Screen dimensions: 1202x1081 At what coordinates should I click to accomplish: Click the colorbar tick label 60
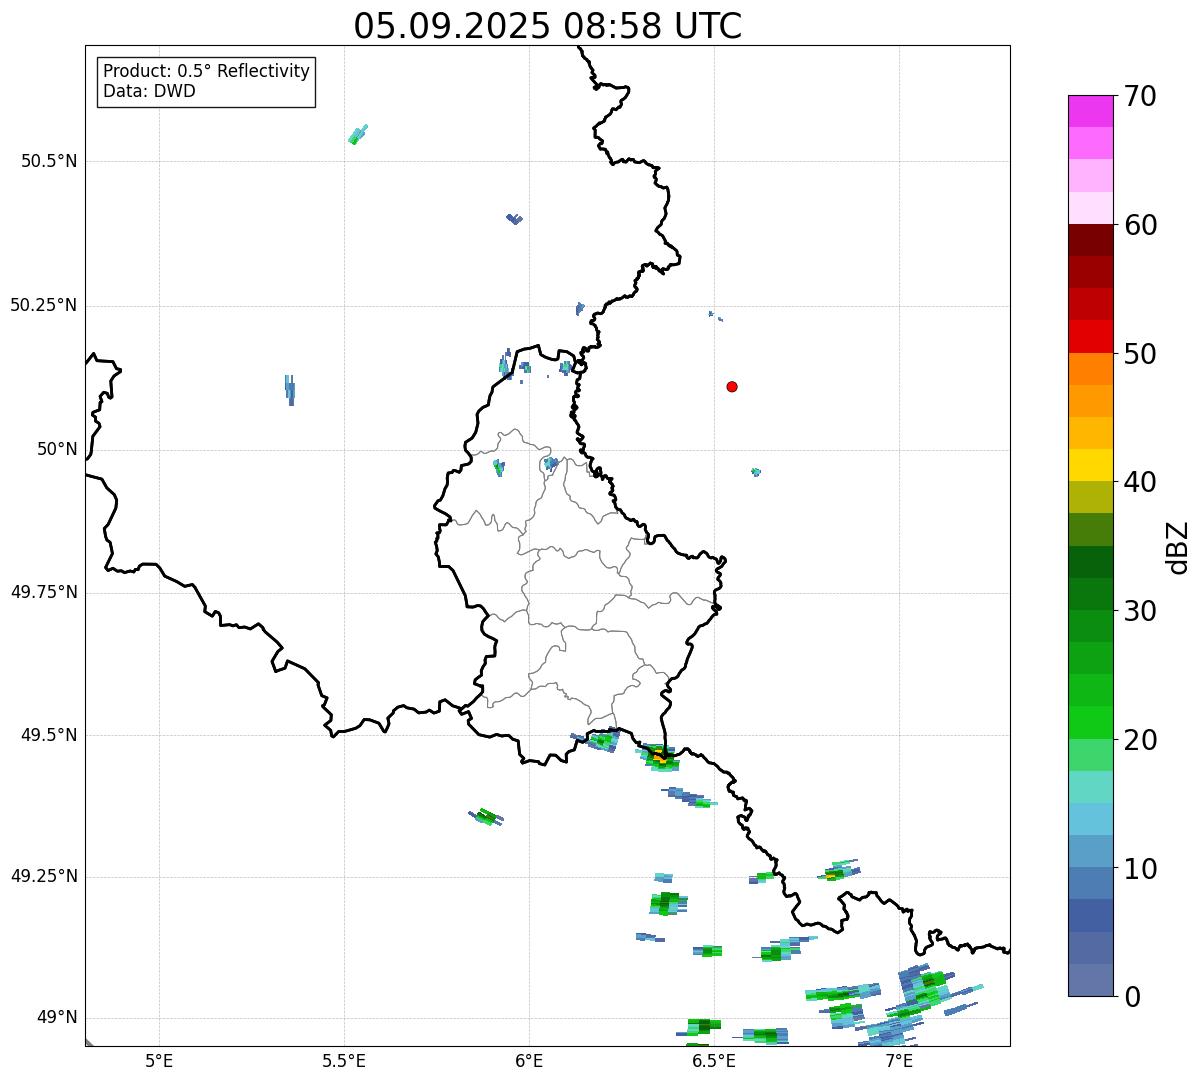pyautogui.click(x=1140, y=225)
